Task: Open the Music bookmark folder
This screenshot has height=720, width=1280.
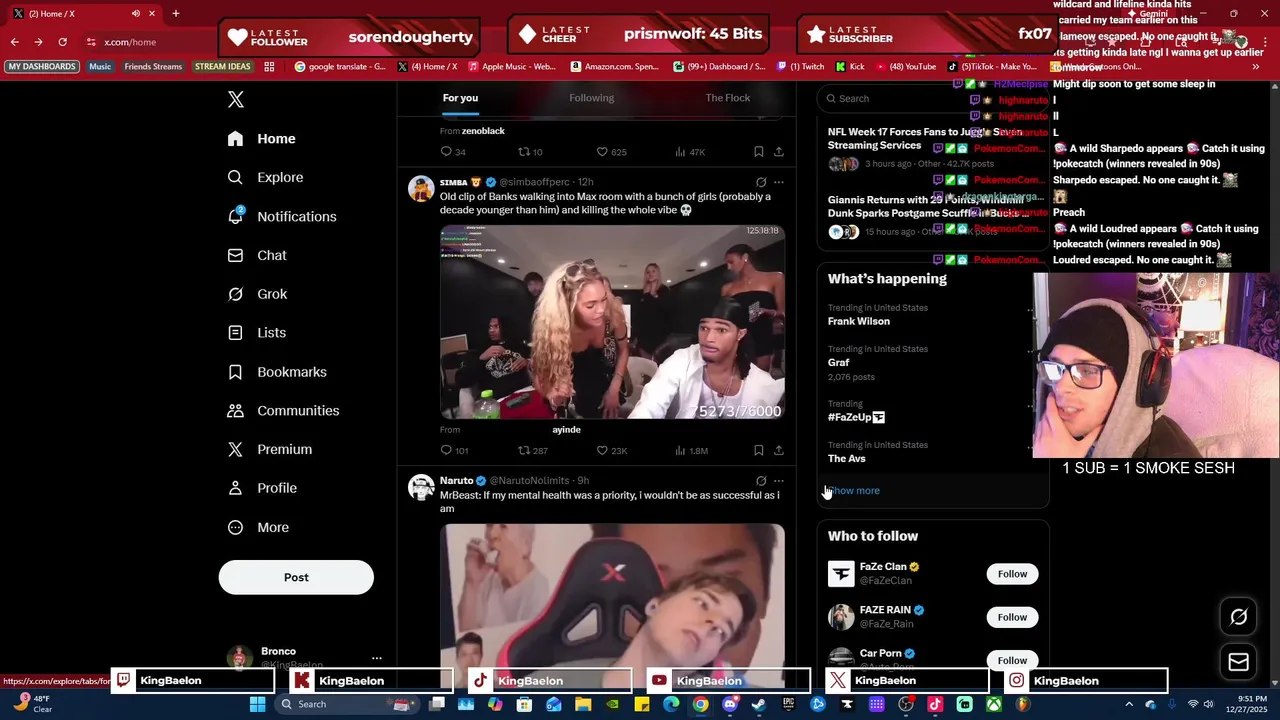Action: [x=100, y=67]
